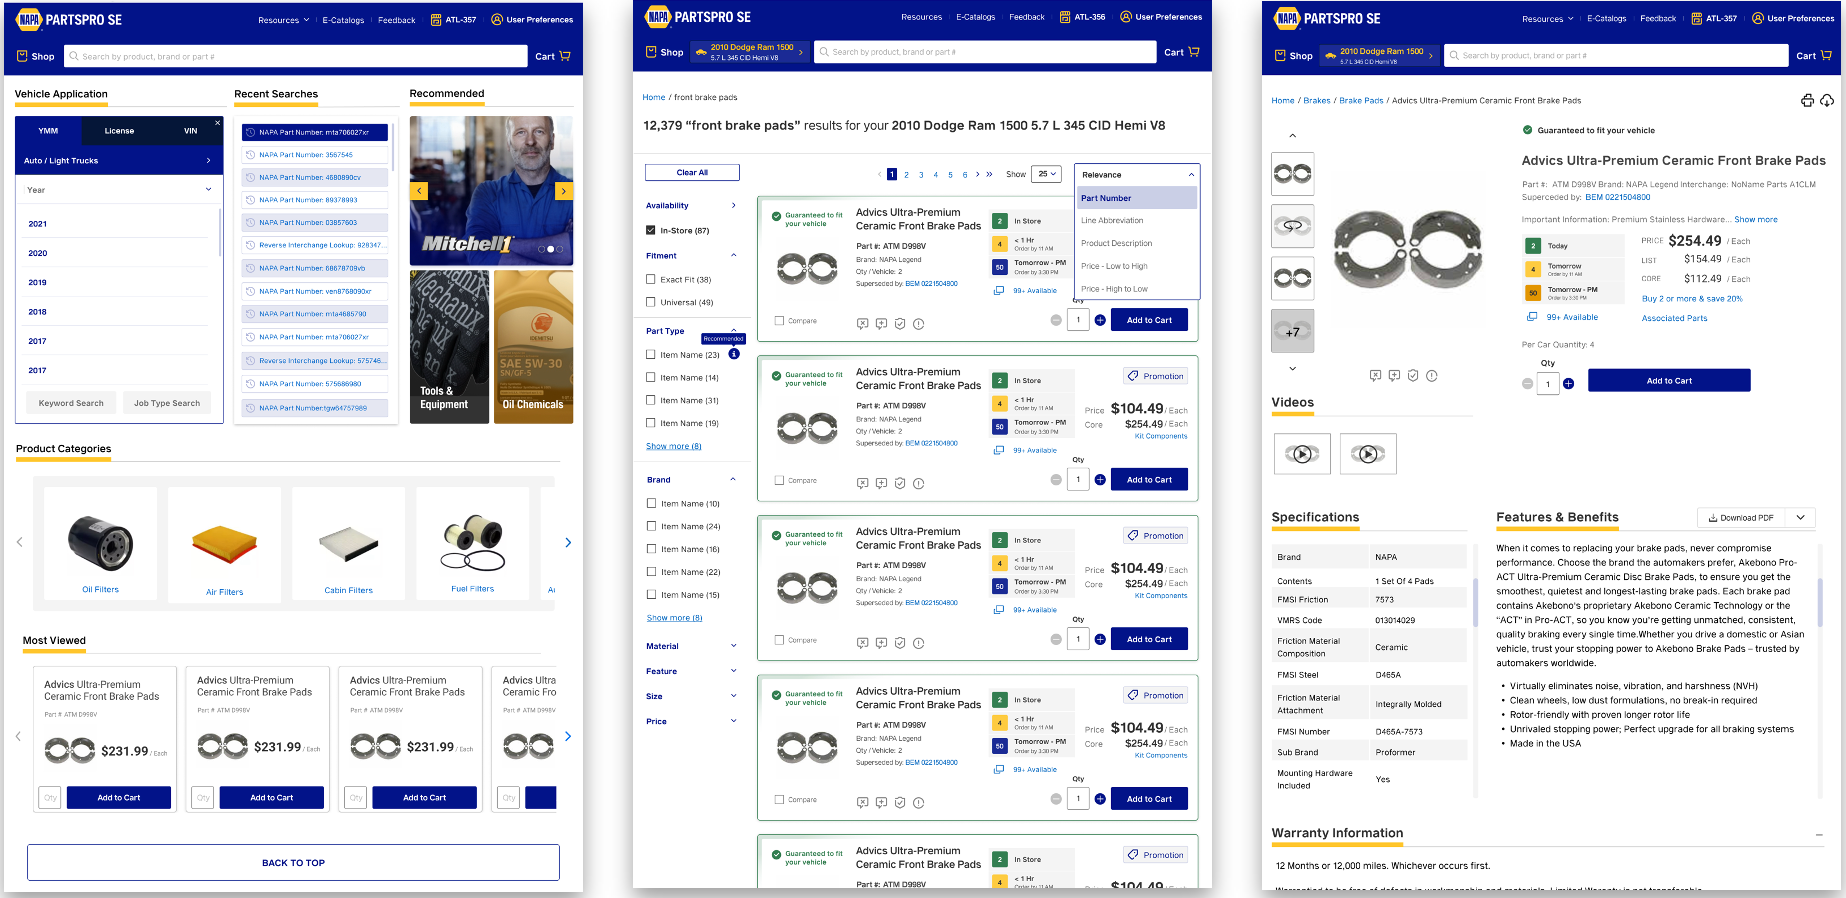1846x898 pixels.
Task: Open the Show 25 per page dropdown
Action: pos(1047,174)
